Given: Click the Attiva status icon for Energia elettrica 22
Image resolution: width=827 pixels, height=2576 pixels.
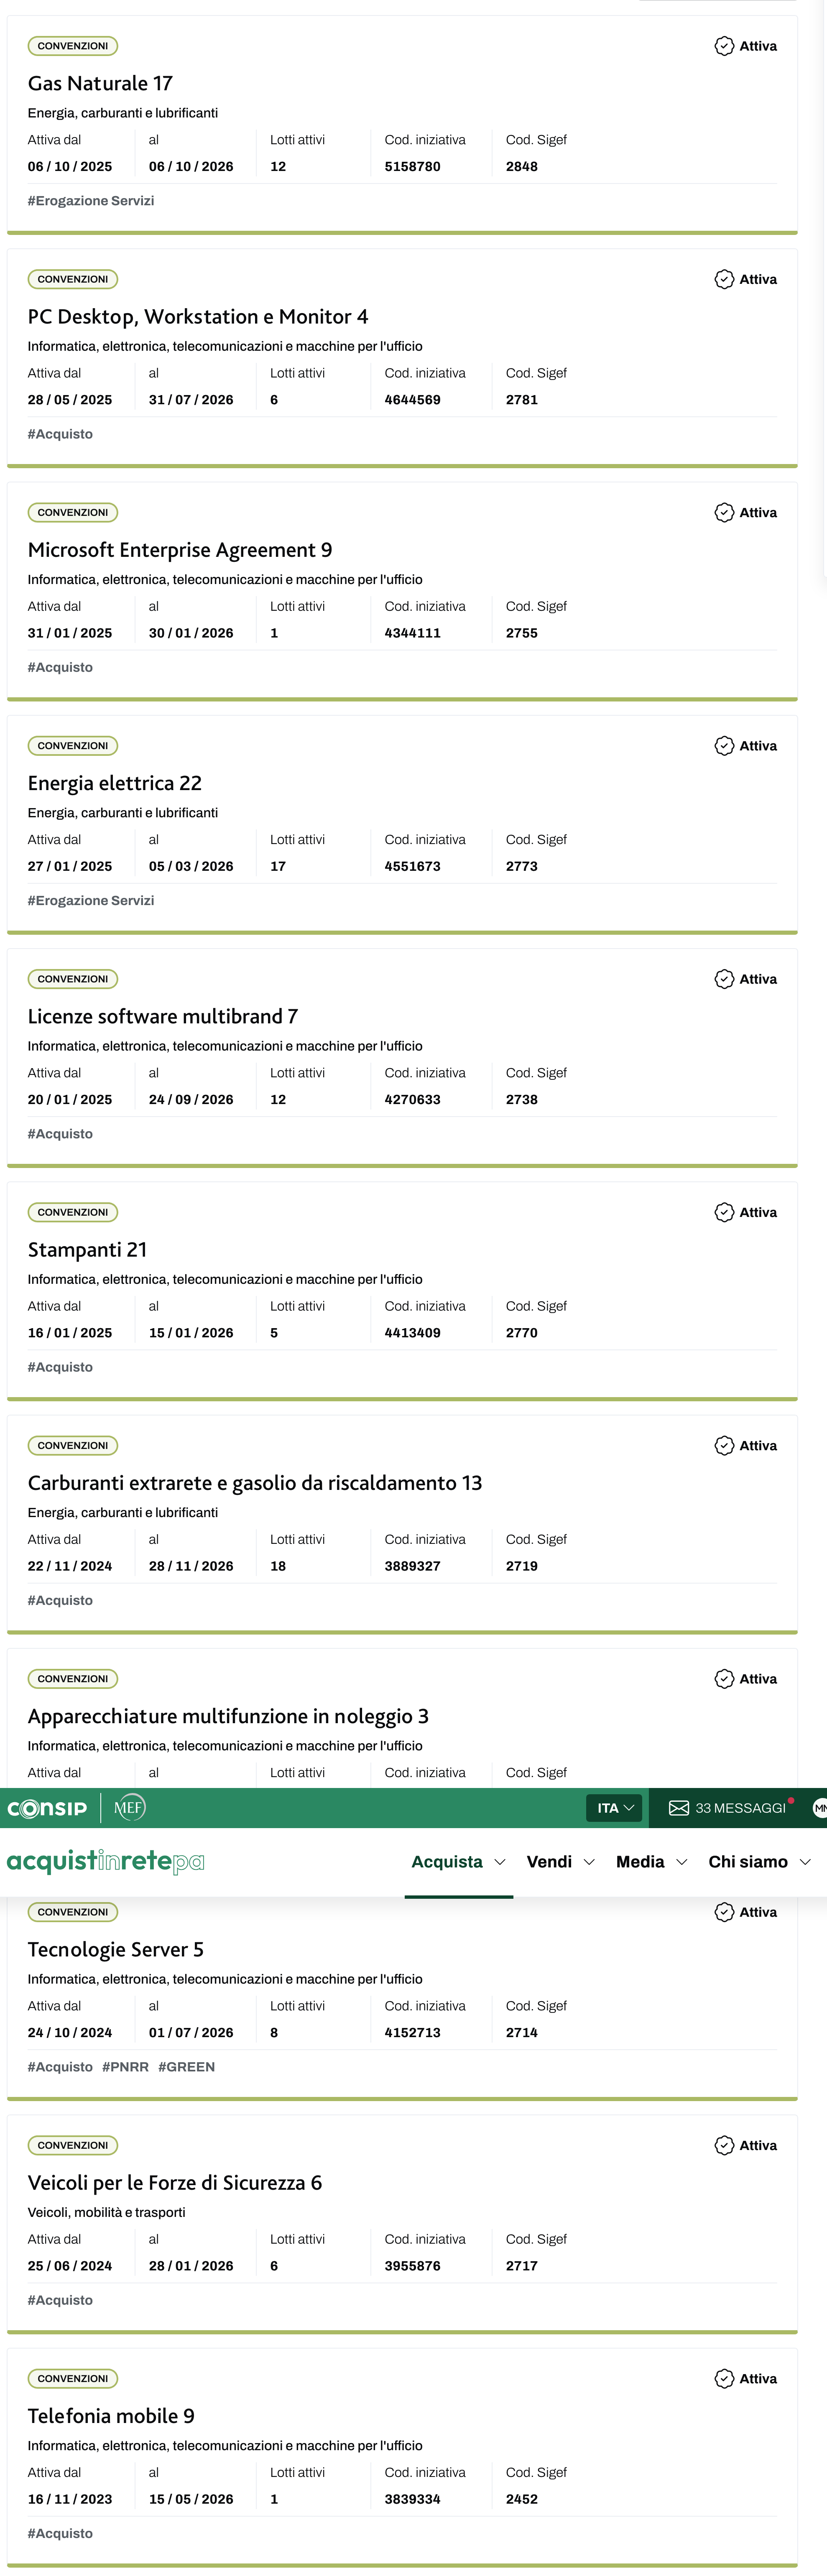Looking at the screenshot, I should pos(724,746).
